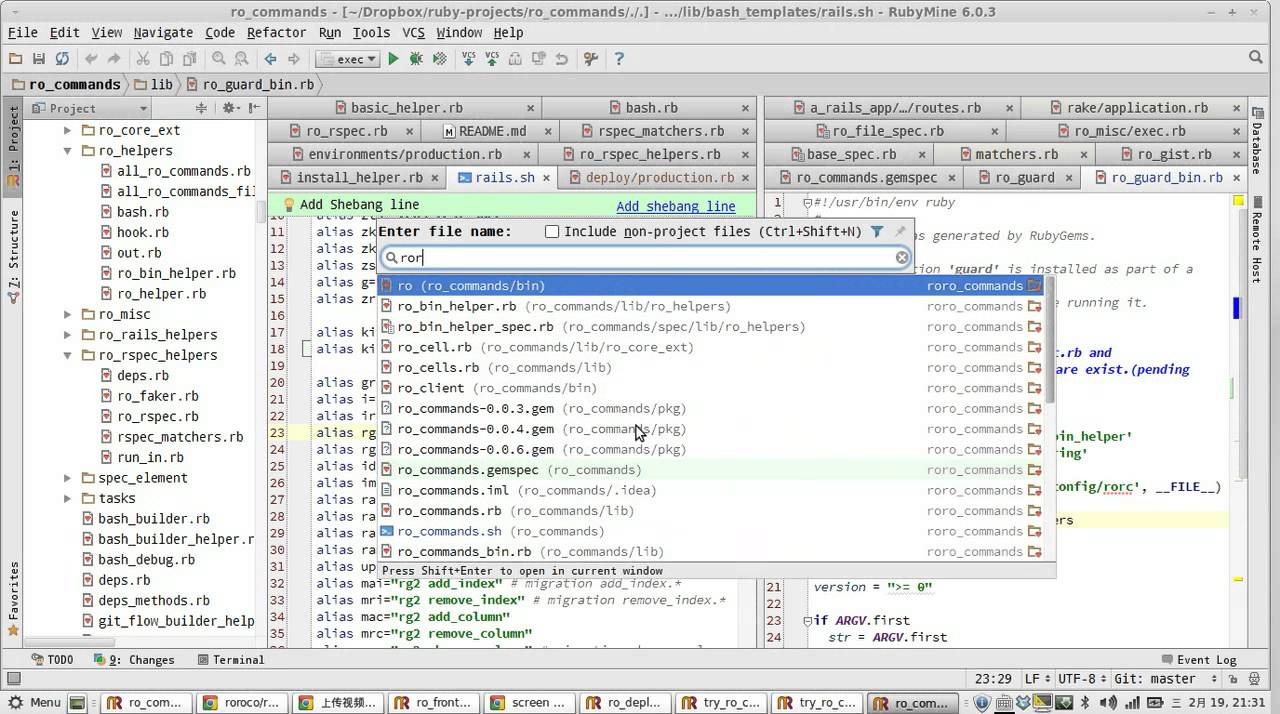1280x714 pixels.
Task: Toggle Include non-project files checkbox
Action: (x=552, y=231)
